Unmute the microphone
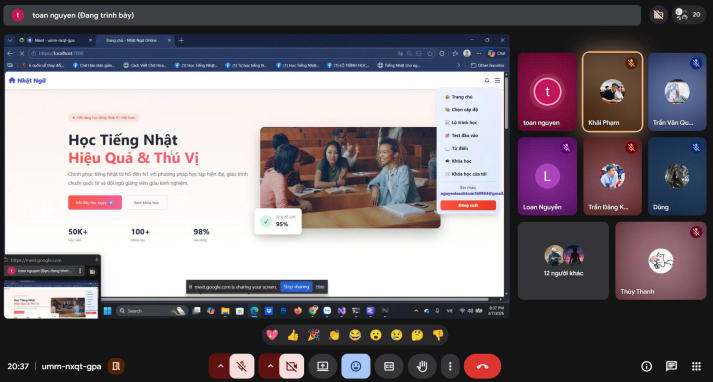Screen dimensions: 713x382 tap(242, 366)
